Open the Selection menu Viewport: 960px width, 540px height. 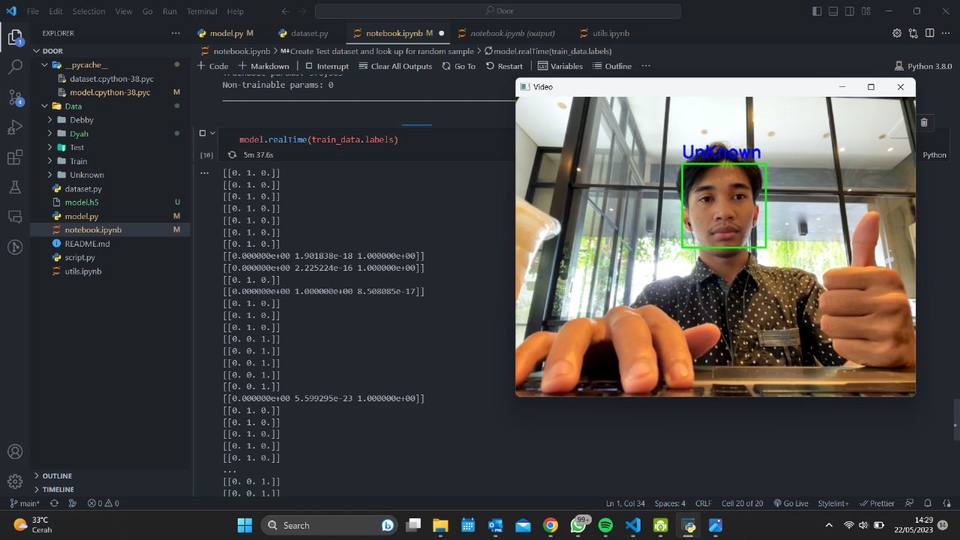(x=89, y=11)
